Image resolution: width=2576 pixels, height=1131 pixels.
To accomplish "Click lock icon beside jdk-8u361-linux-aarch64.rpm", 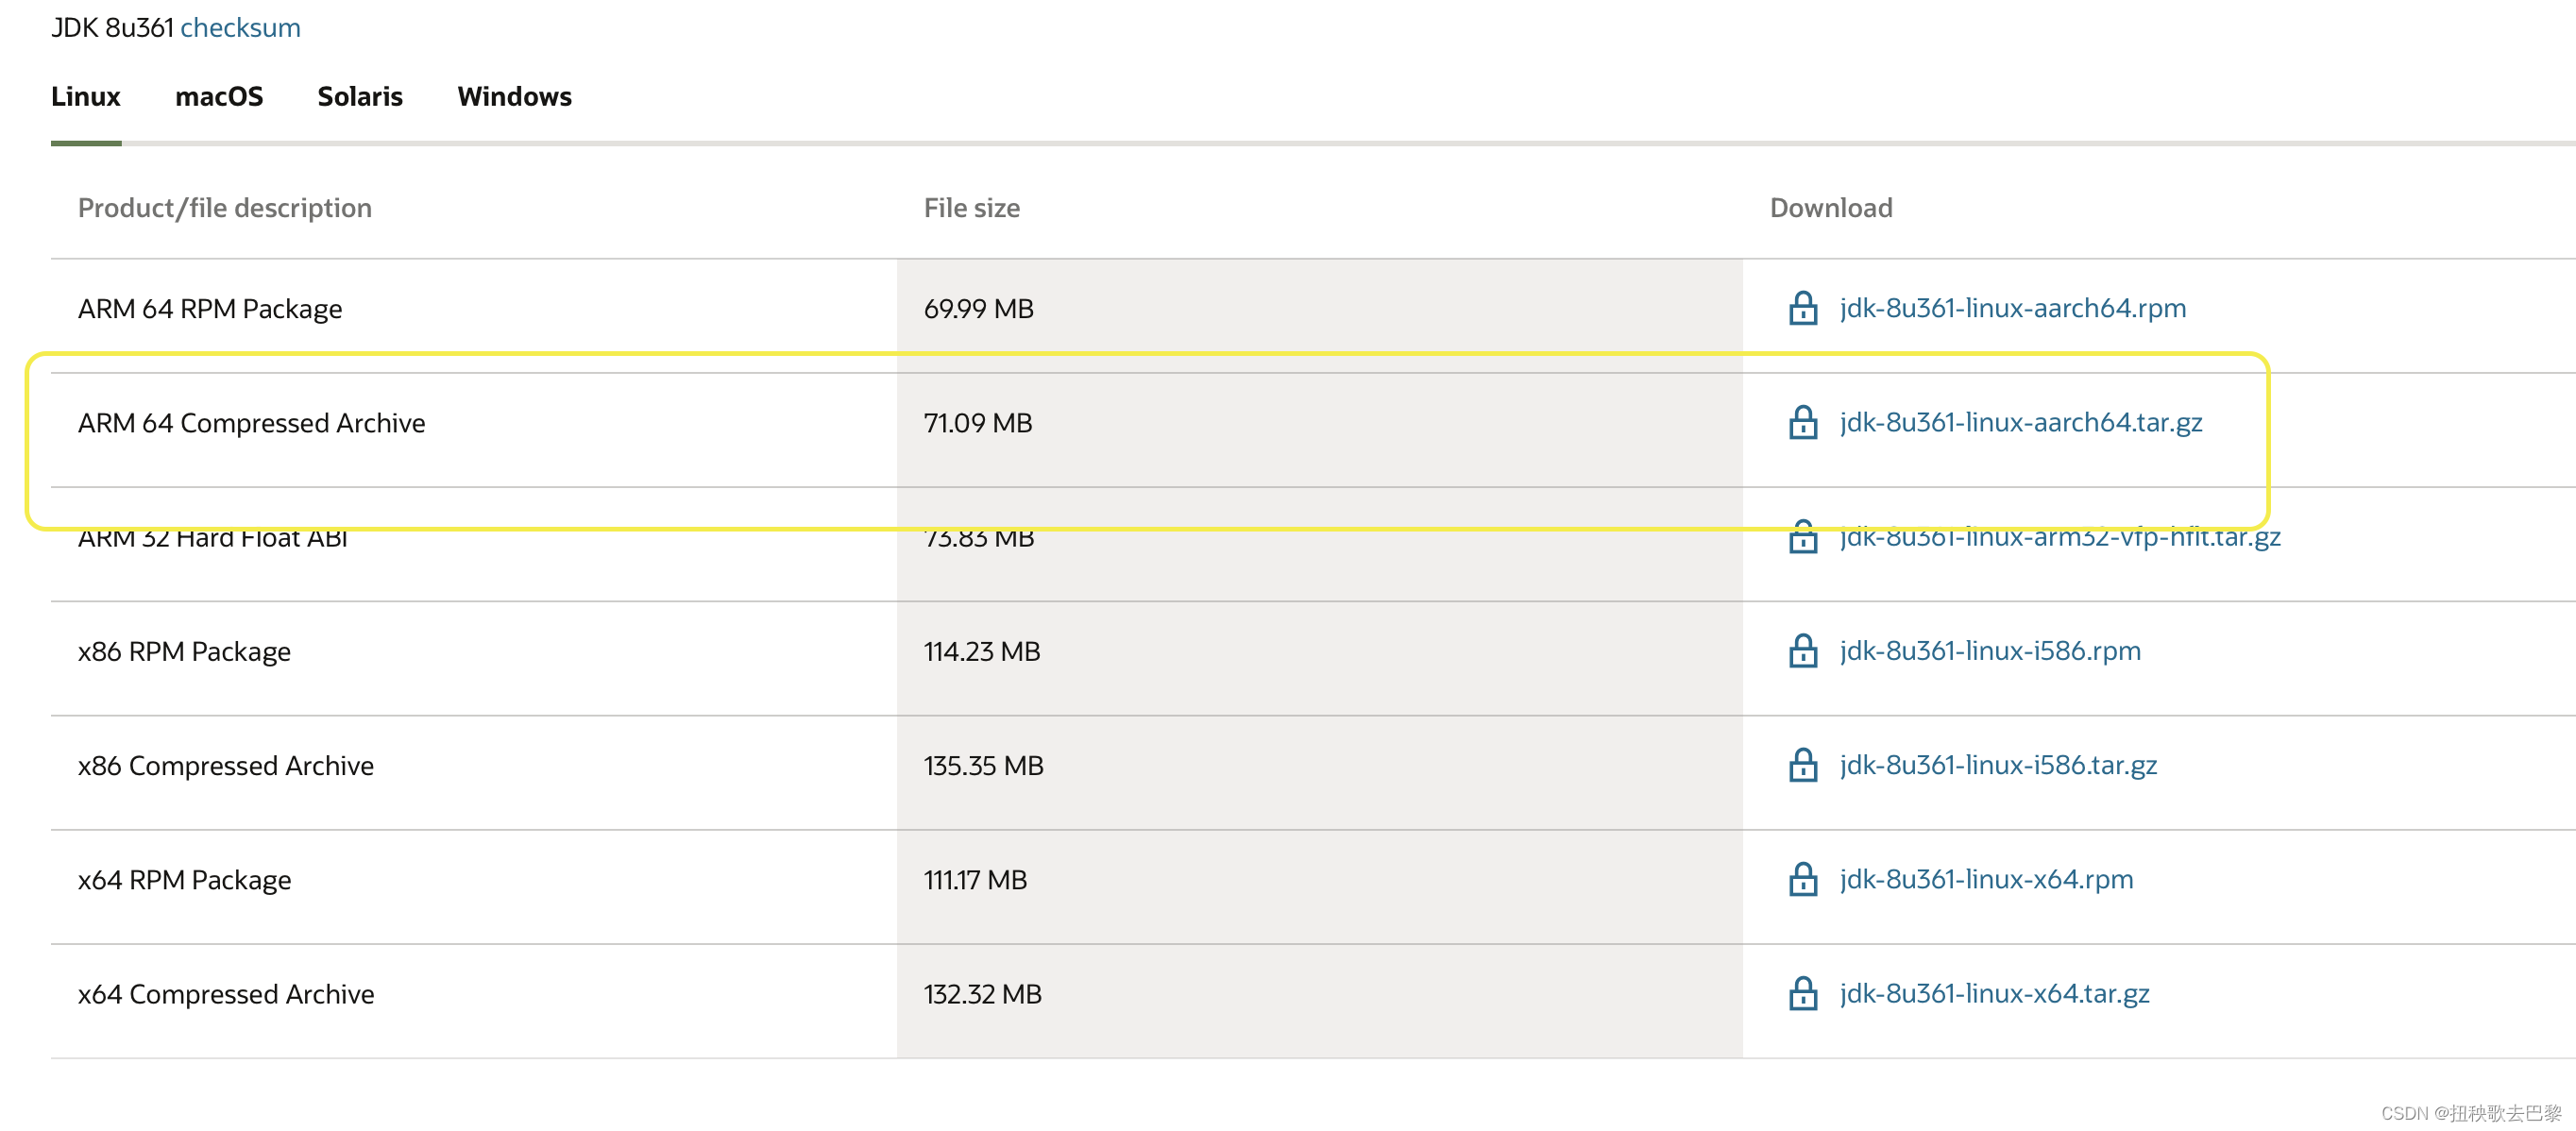I will (x=1802, y=308).
